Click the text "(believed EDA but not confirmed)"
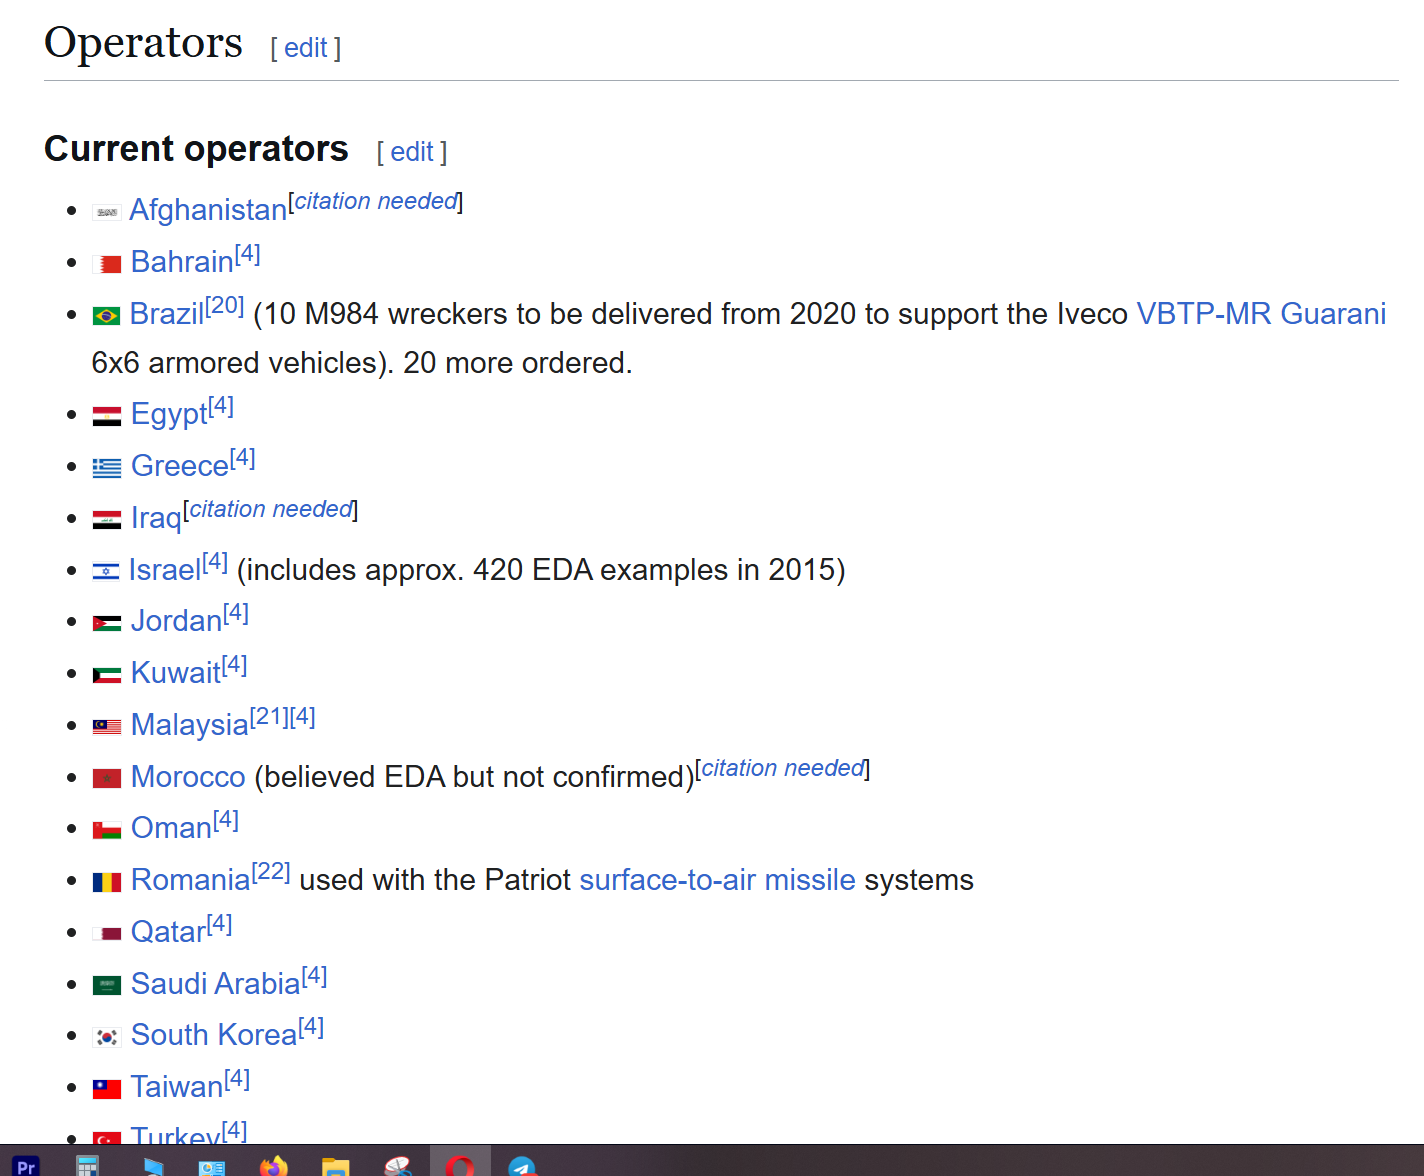This screenshot has width=1424, height=1176. point(475,777)
